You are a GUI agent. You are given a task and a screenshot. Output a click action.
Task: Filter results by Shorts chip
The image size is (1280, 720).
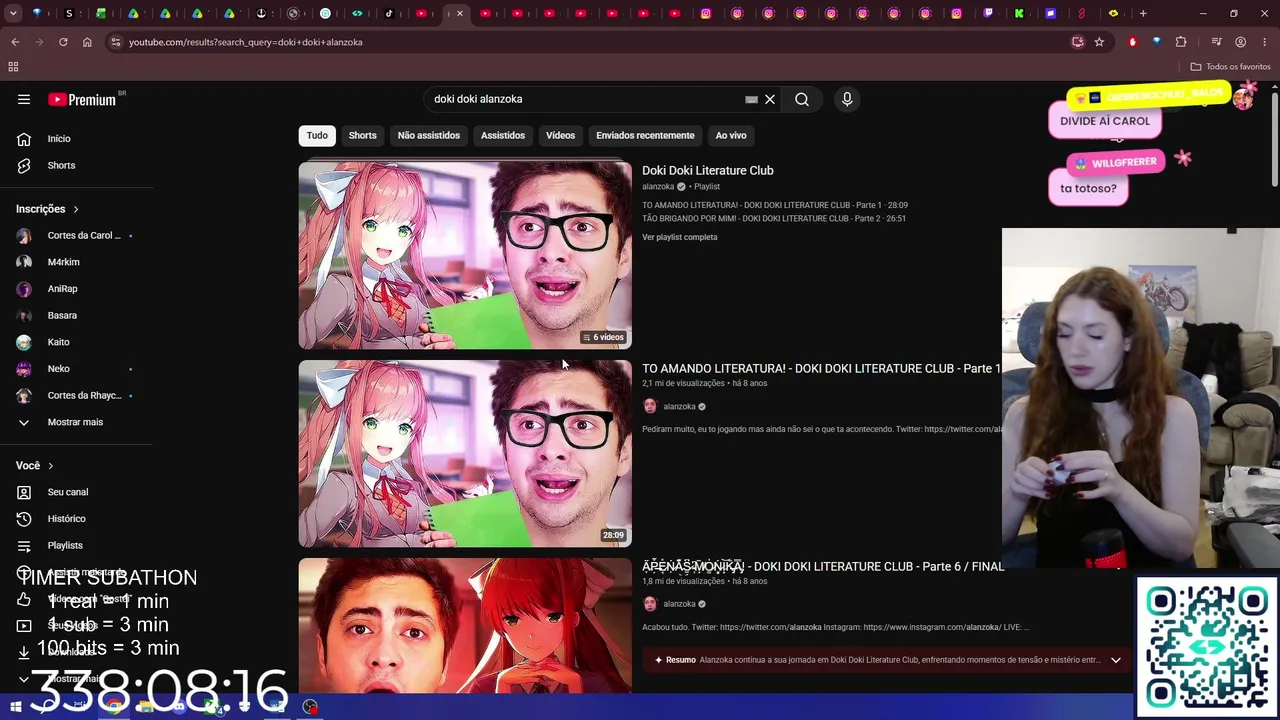point(362,135)
